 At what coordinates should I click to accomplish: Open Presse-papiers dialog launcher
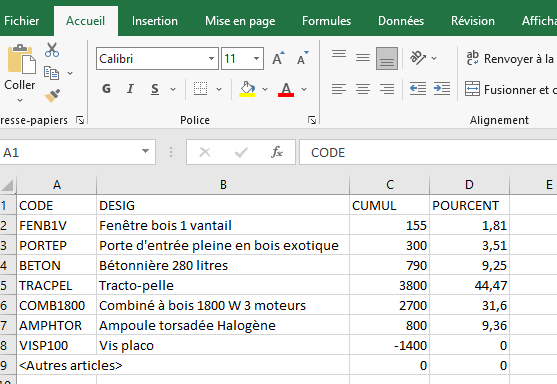pyautogui.click(x=80, y=120)
